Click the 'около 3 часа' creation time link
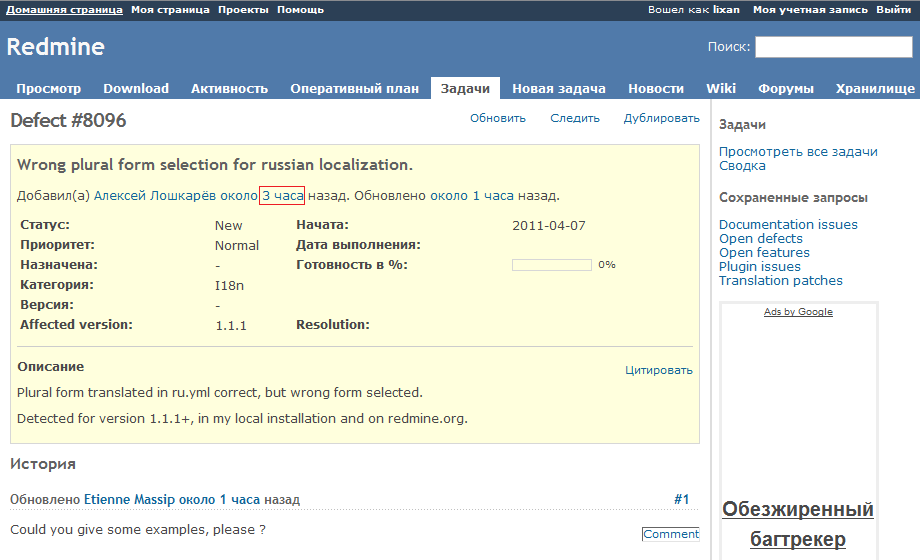Image resolution: width=920 pixels, height=560 pixels. tap(262, 195)
